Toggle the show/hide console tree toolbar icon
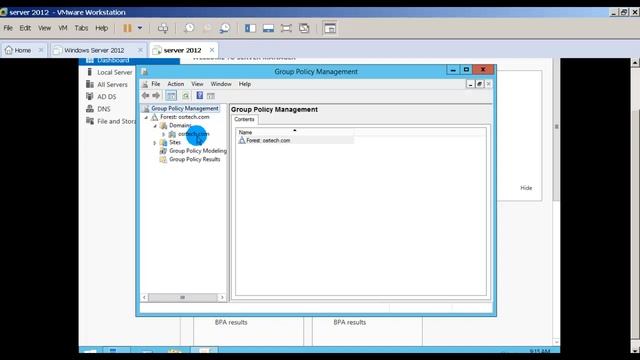This screenshot has width=640, height=360. click(171, 96)
